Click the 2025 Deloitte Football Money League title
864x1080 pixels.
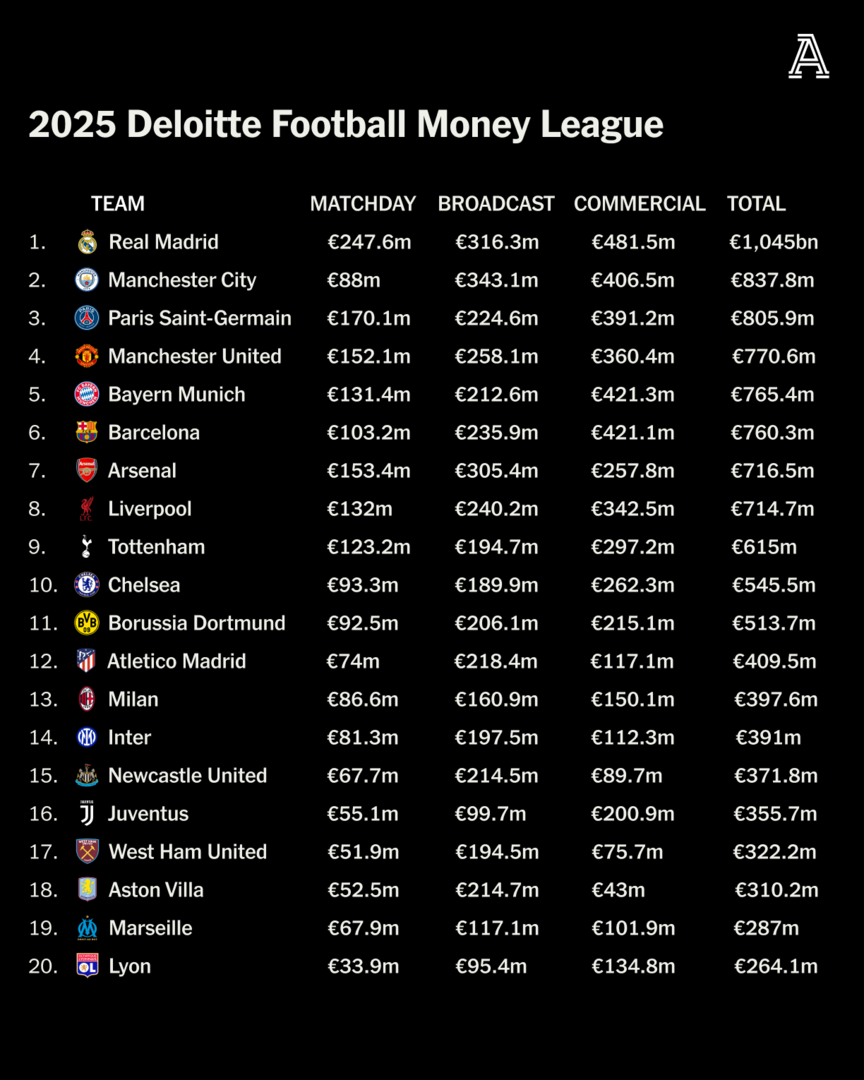[x=346, y=125]
